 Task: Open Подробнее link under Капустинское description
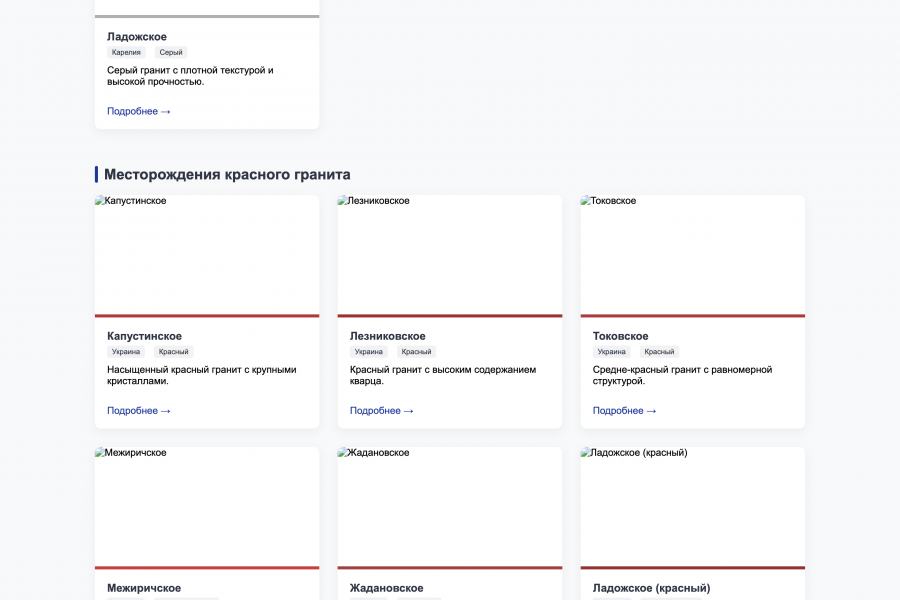pos(138,410)
